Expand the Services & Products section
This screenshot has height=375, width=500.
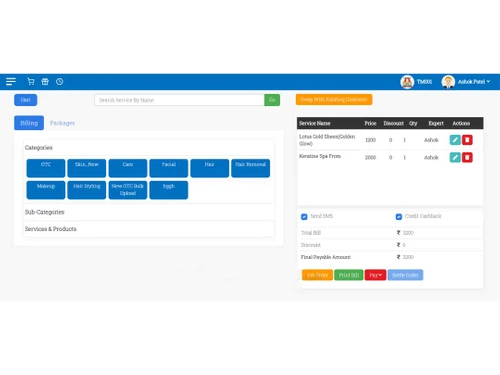[149, 229]
